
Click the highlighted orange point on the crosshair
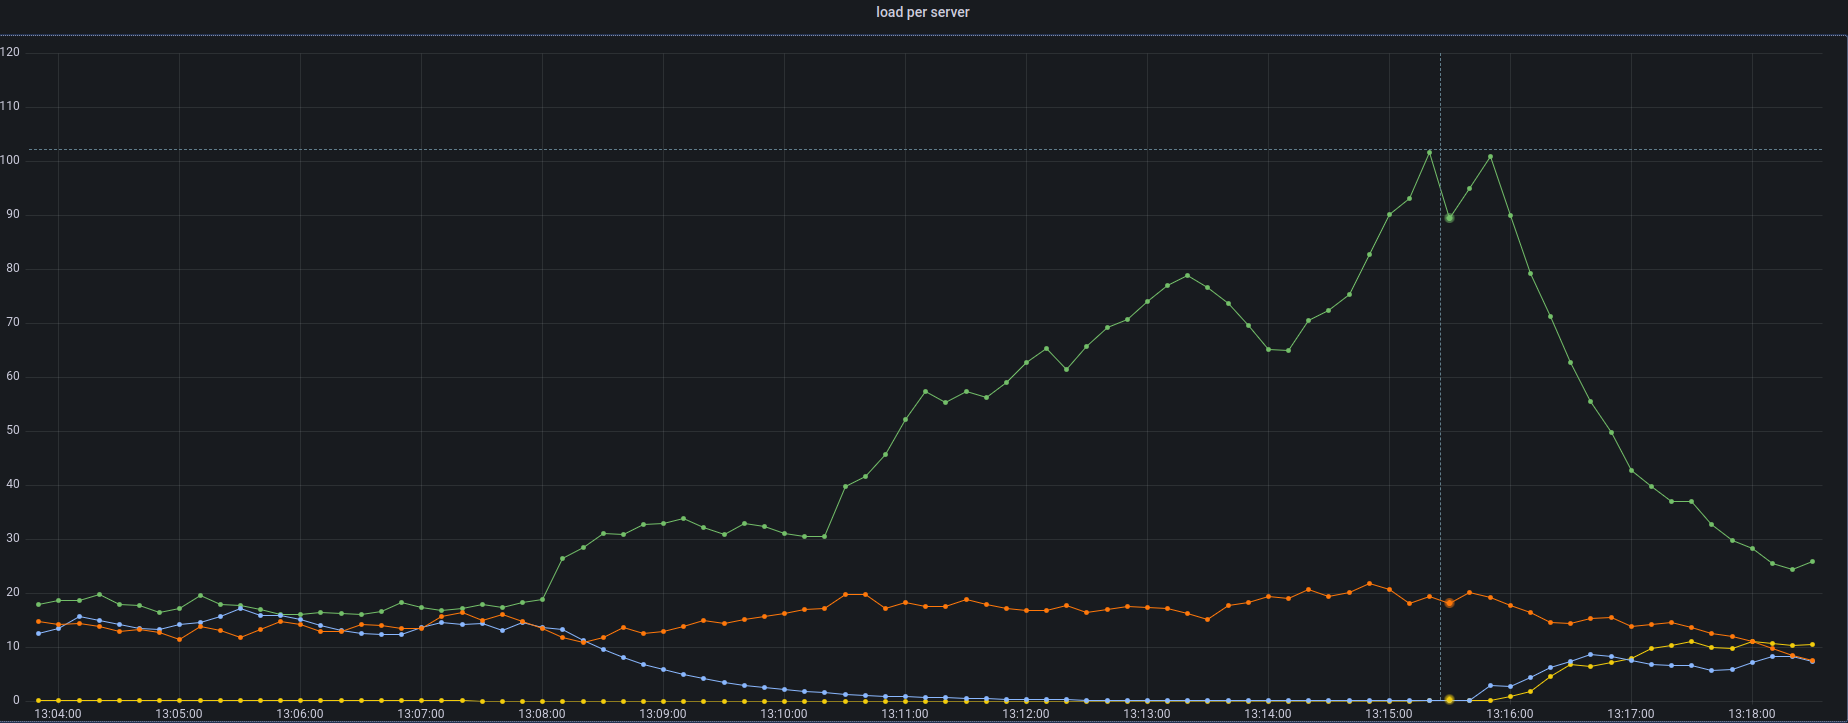[1449, 603]
